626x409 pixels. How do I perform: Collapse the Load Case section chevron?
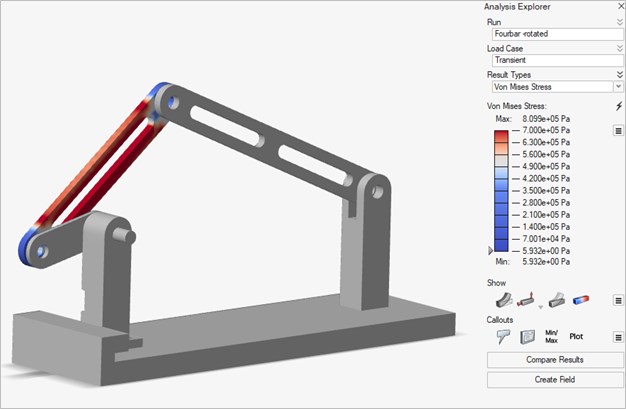click(x=619, y=48)
